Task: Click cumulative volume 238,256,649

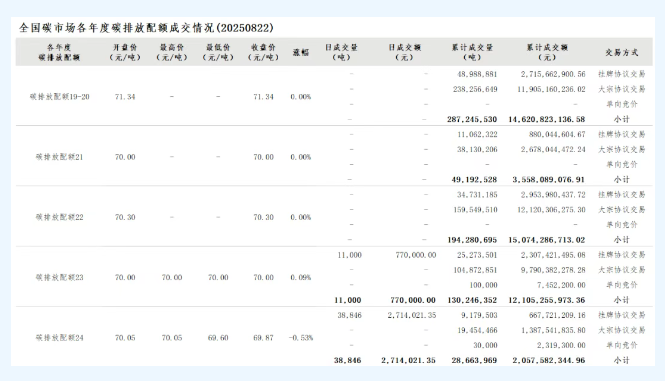Action: tap(475, 89)
